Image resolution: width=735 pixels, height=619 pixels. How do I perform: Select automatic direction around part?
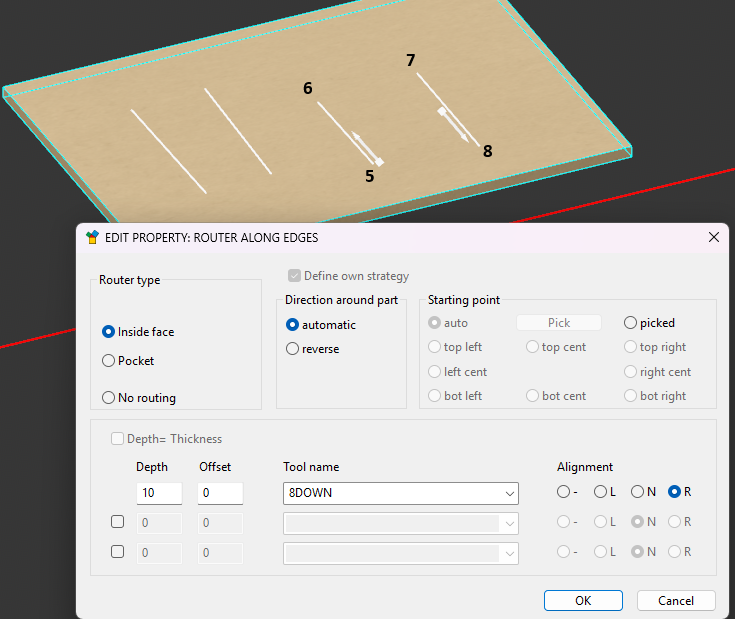click(293, 325)
